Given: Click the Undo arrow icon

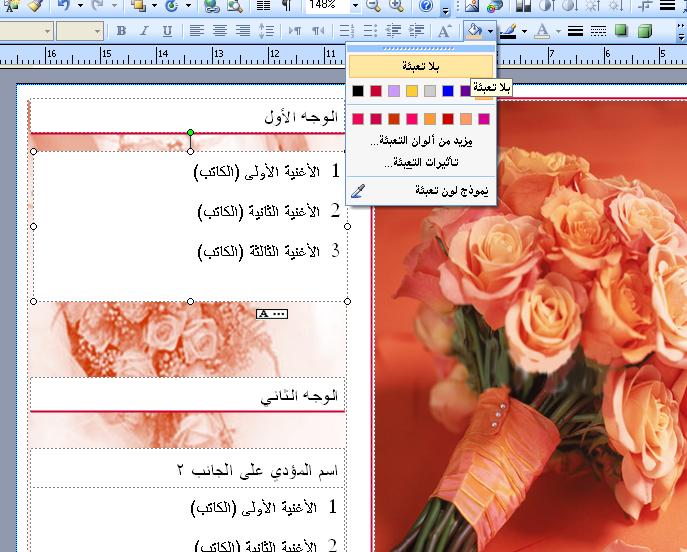Looking at the screenshot, I should coord(65,6).
